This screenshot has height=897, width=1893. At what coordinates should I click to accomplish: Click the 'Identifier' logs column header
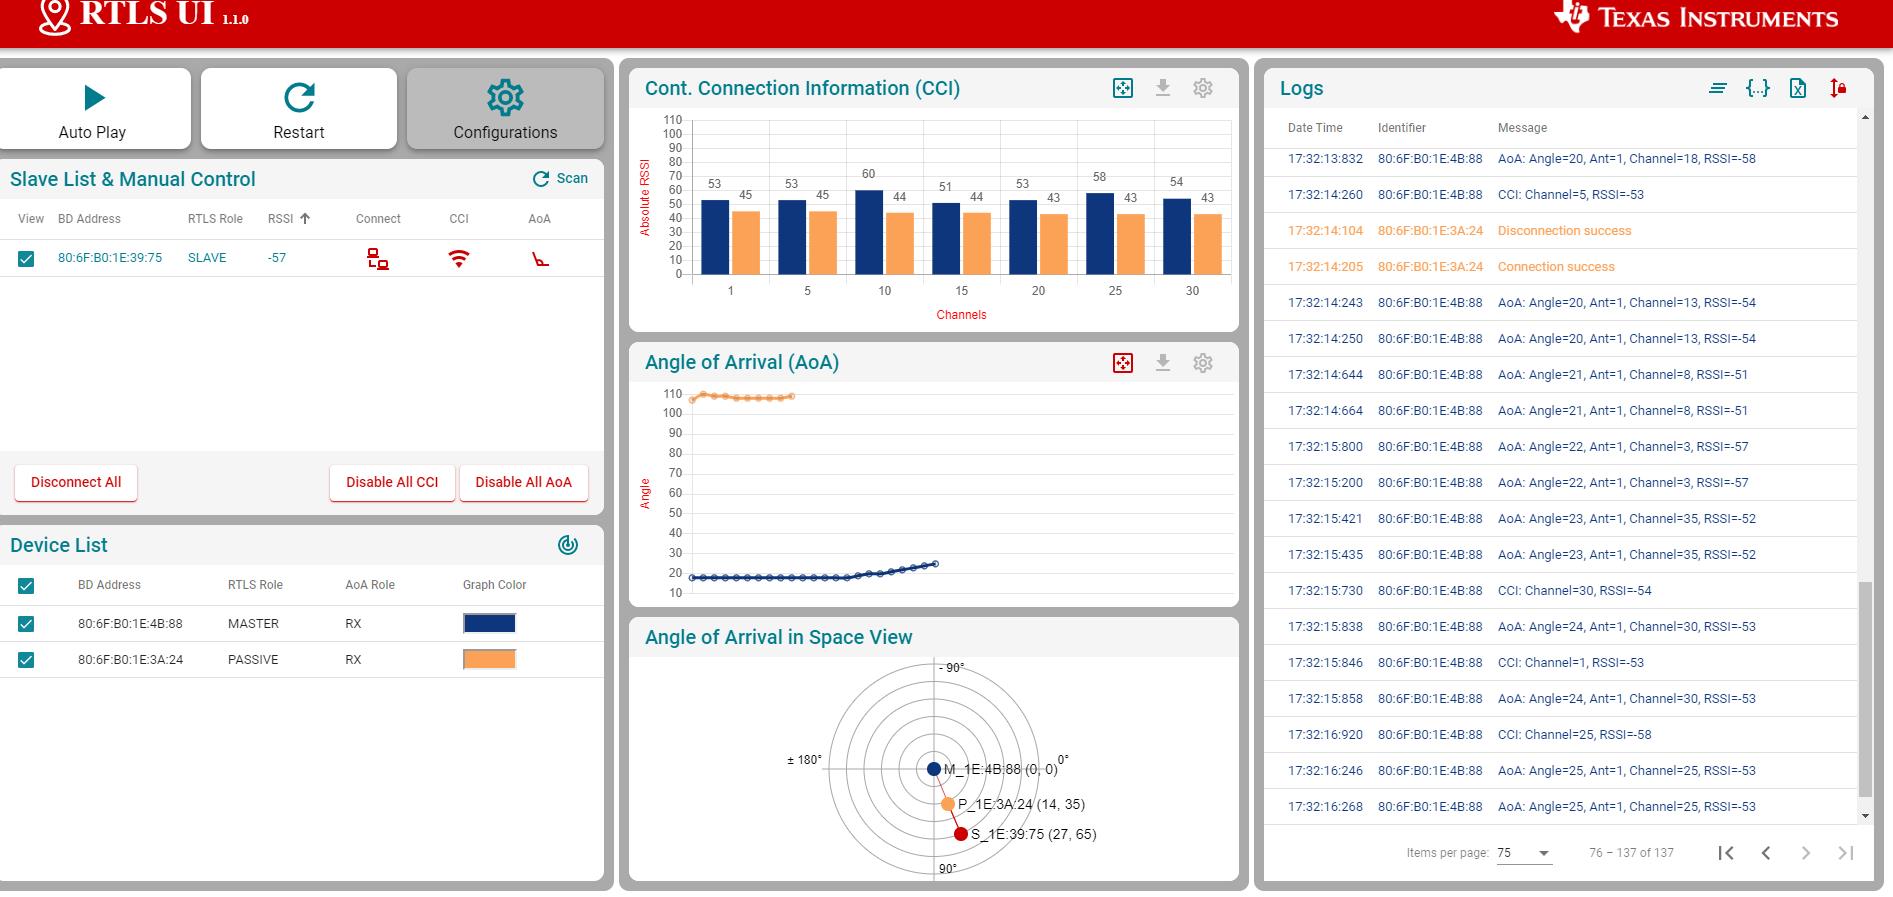coord(1401,128)
